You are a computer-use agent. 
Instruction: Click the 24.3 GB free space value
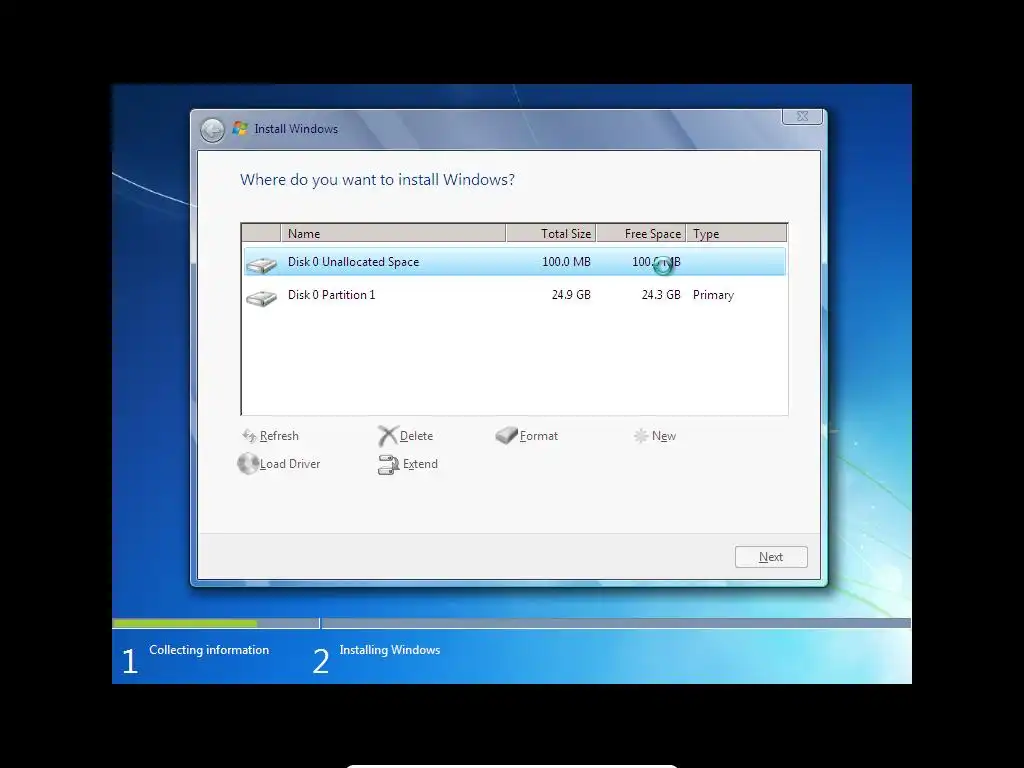[x=661, y=295]
